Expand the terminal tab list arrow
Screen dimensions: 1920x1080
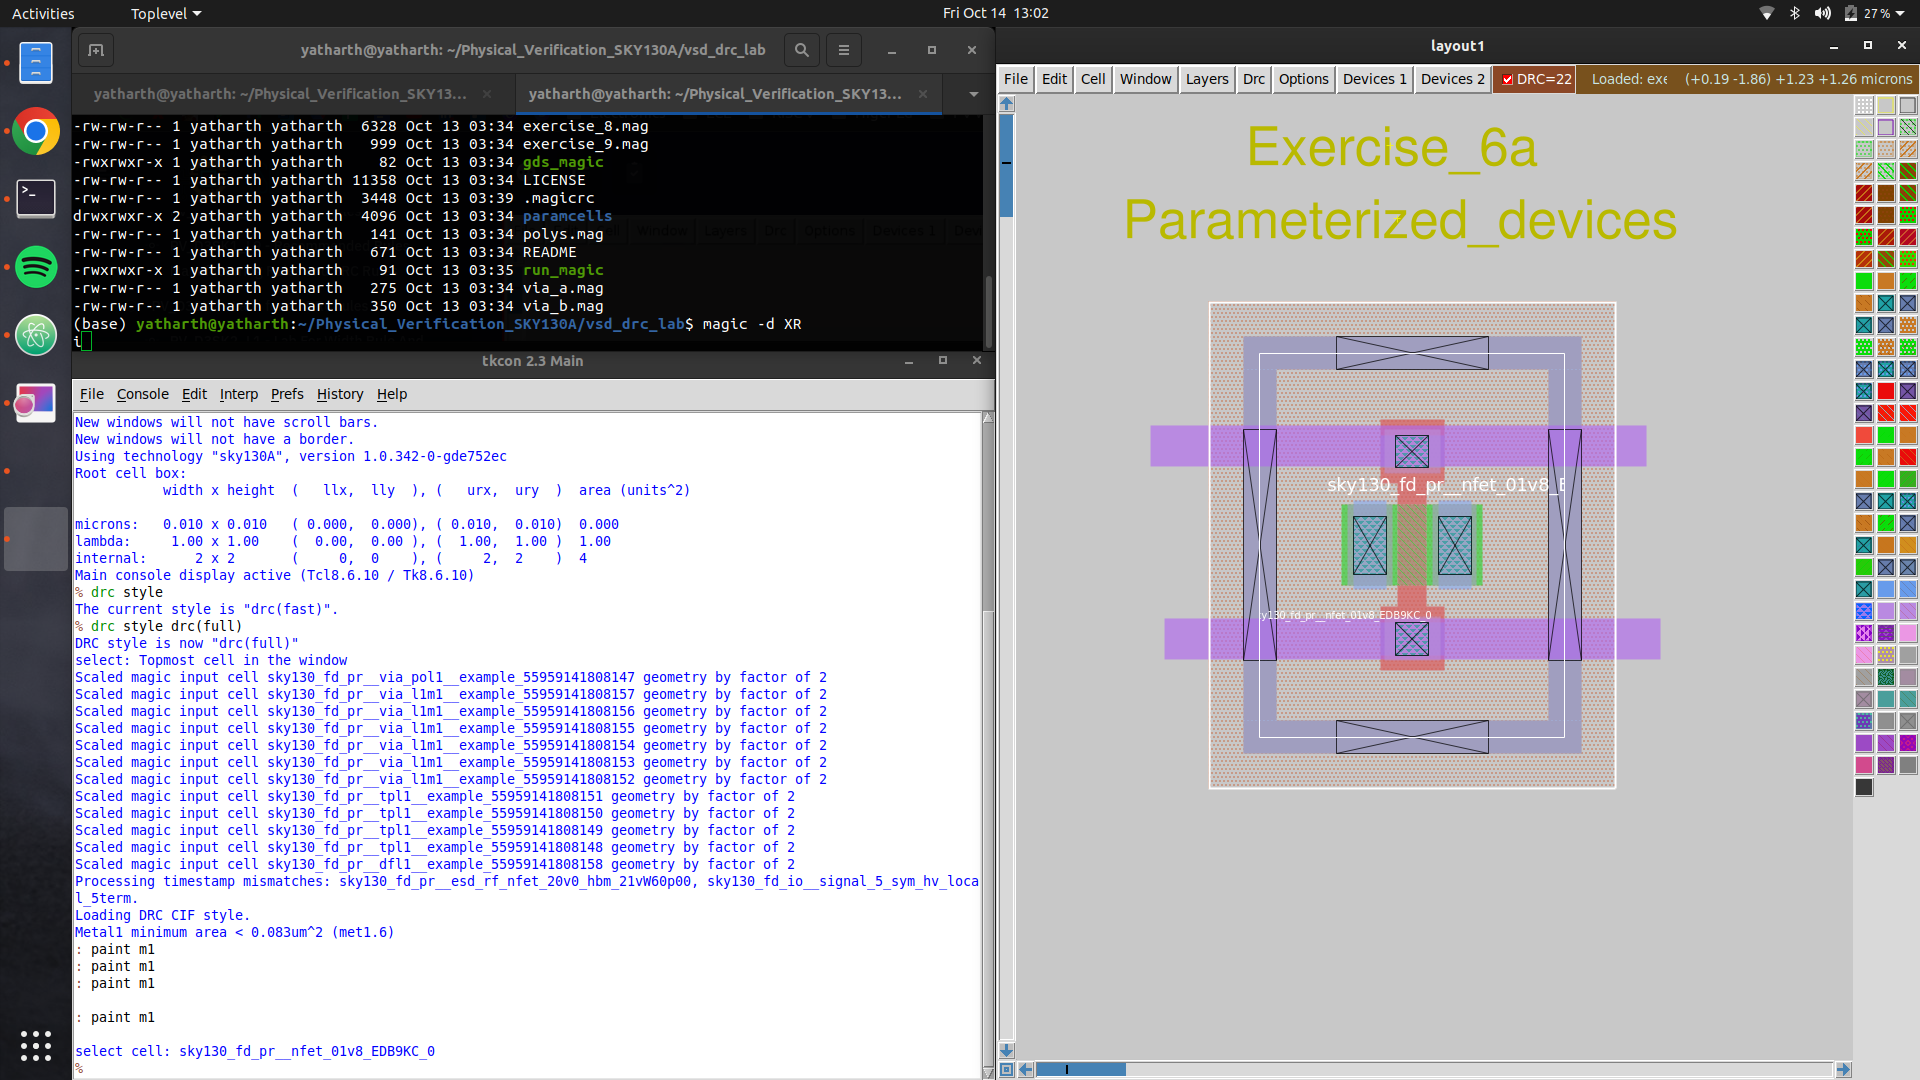[973, 94]
